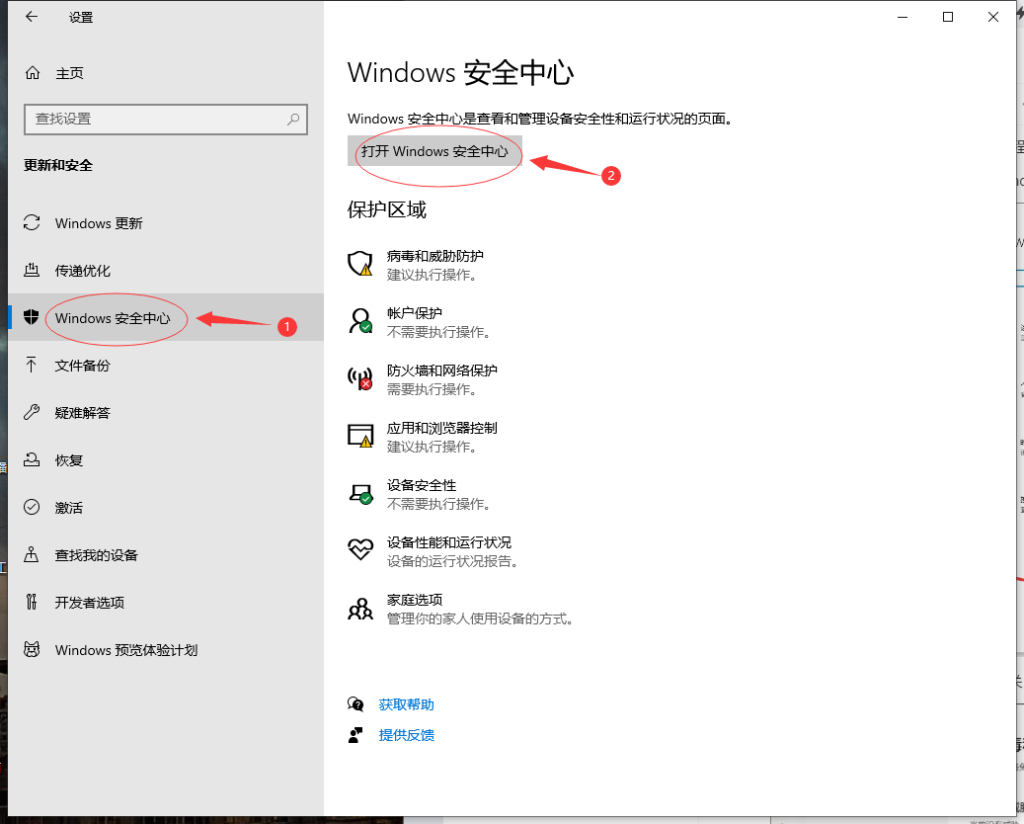Click the 恢复 recovery icon
Viewport: 1024px width, 824px height.
click(x=31, y=460)
